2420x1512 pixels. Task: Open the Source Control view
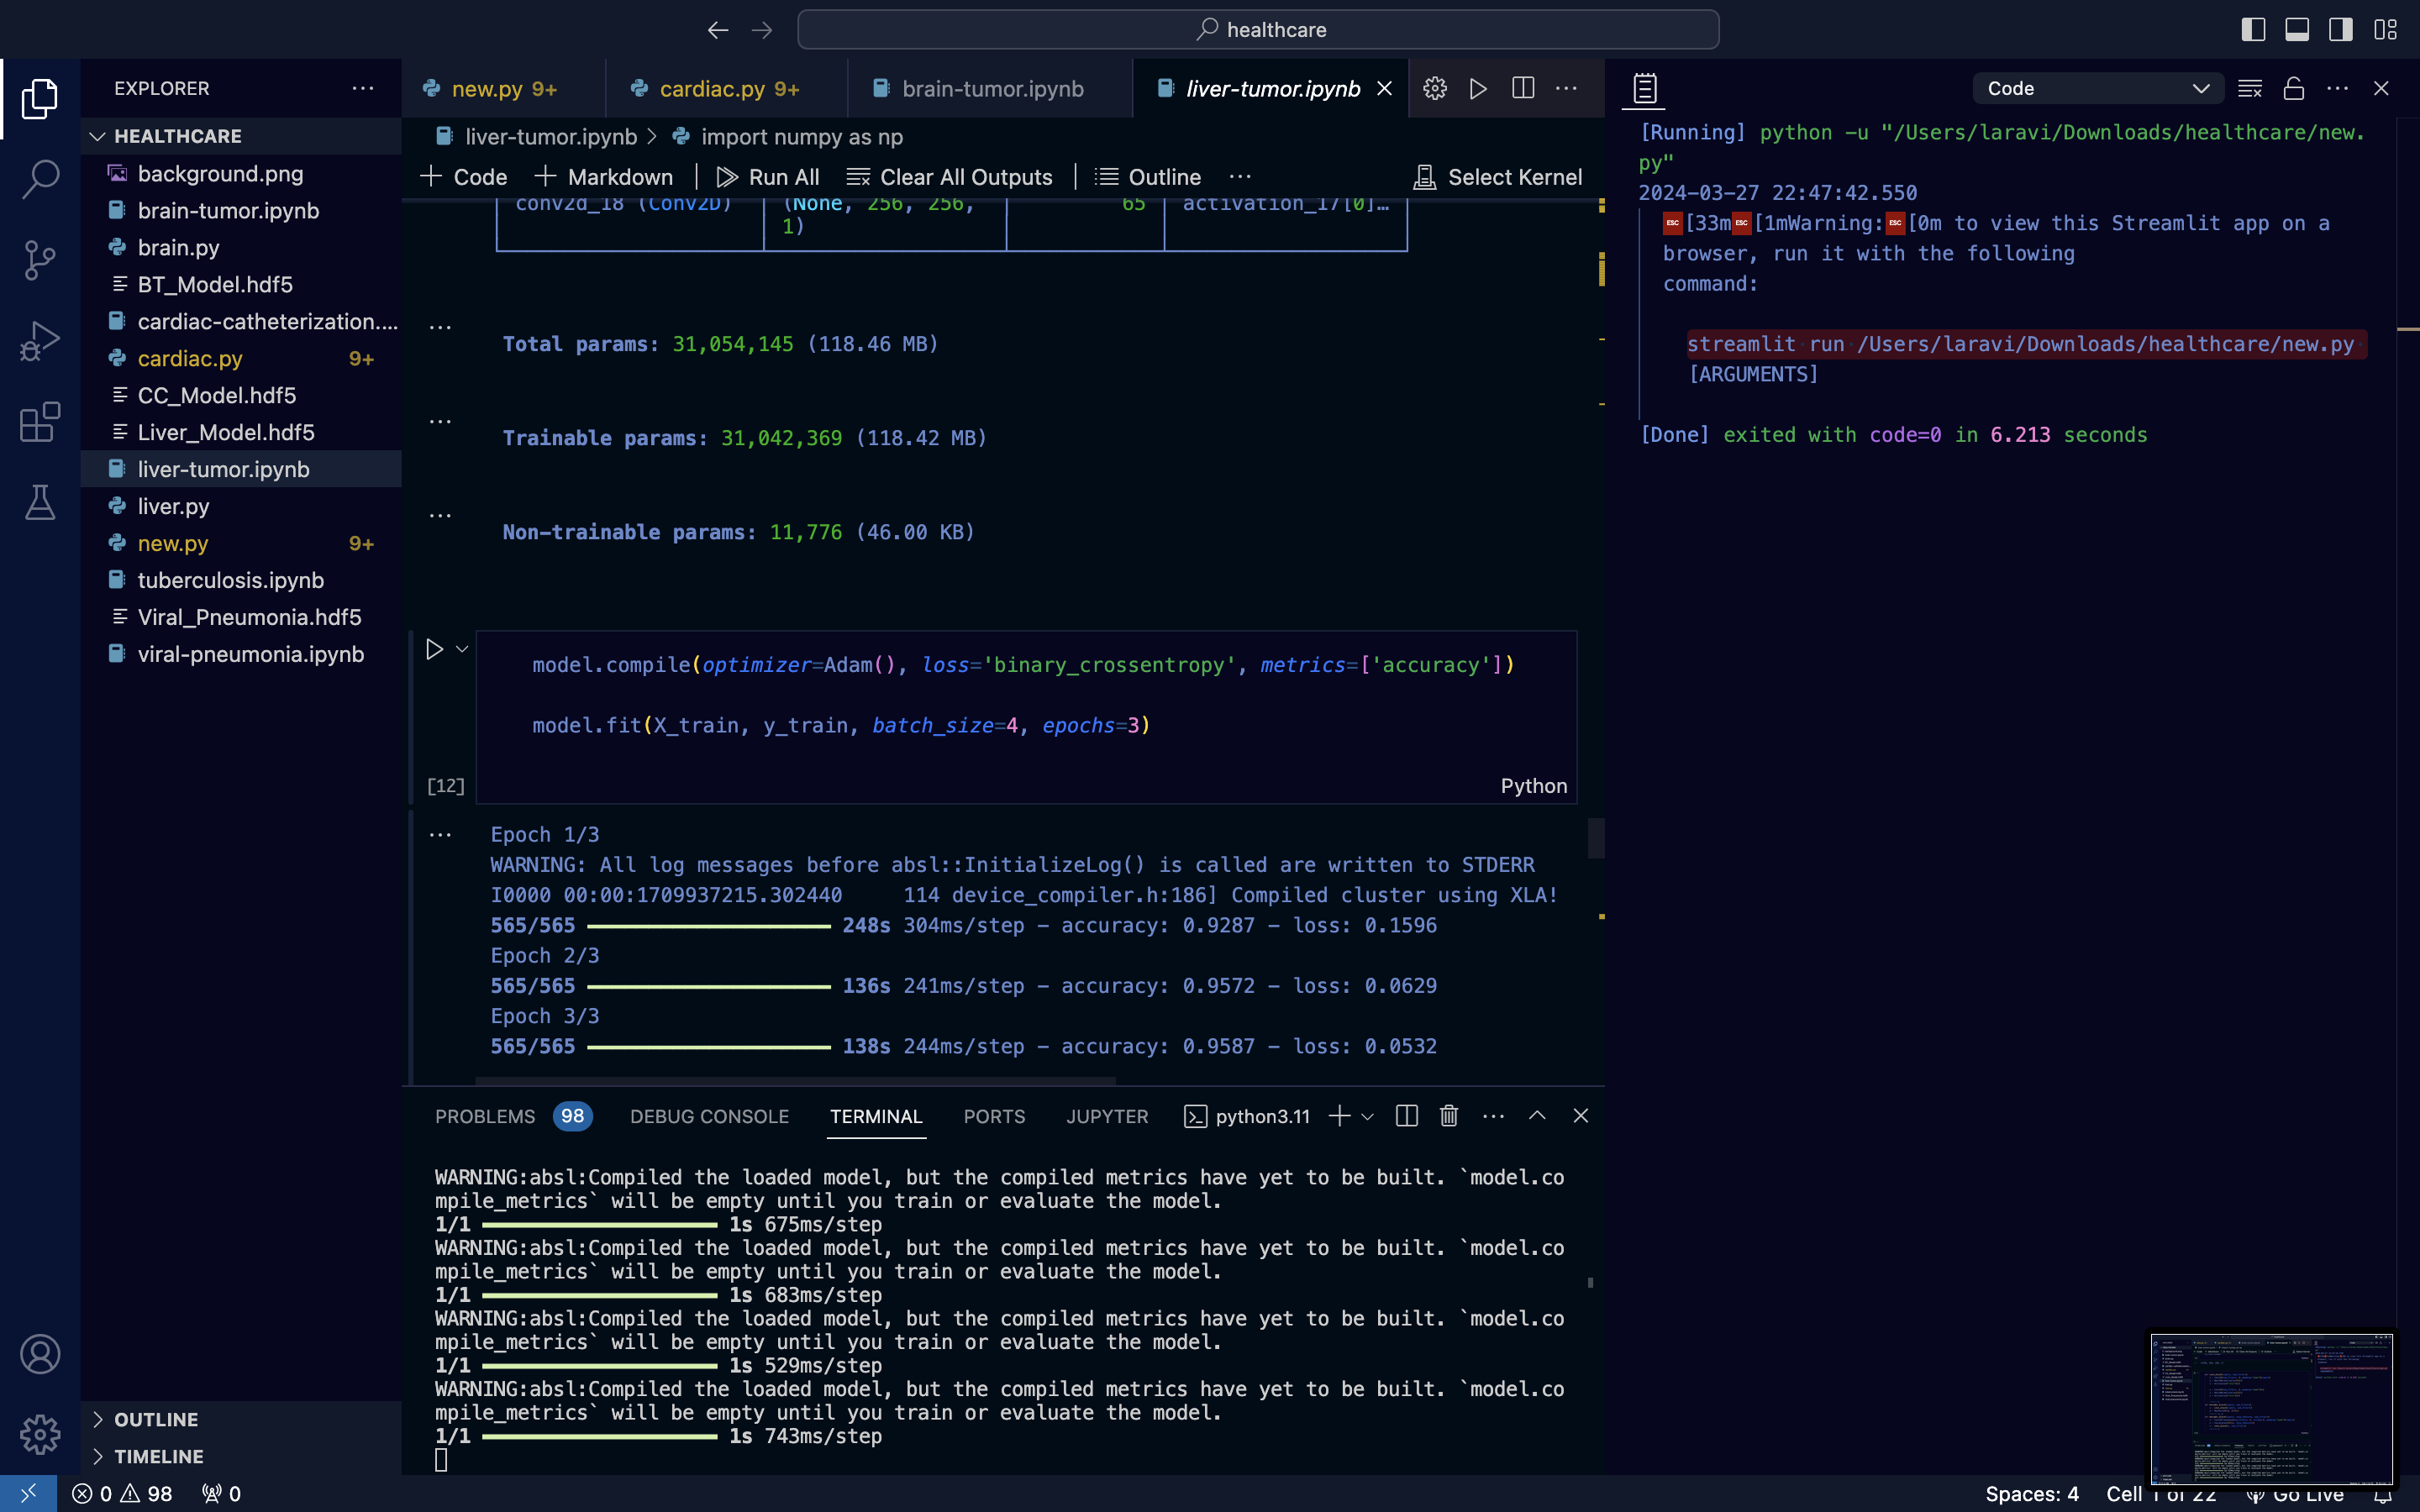(x=40, y=260)
